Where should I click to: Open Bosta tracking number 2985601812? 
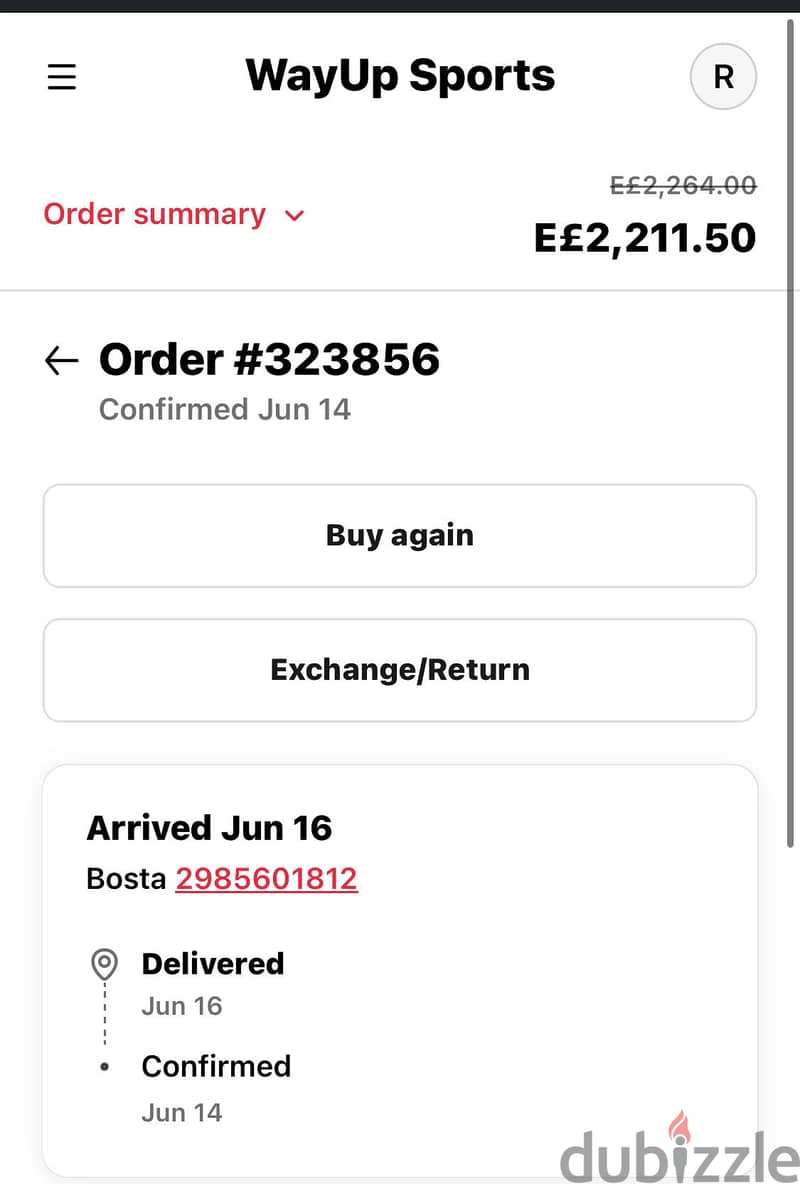coord(267,878)
